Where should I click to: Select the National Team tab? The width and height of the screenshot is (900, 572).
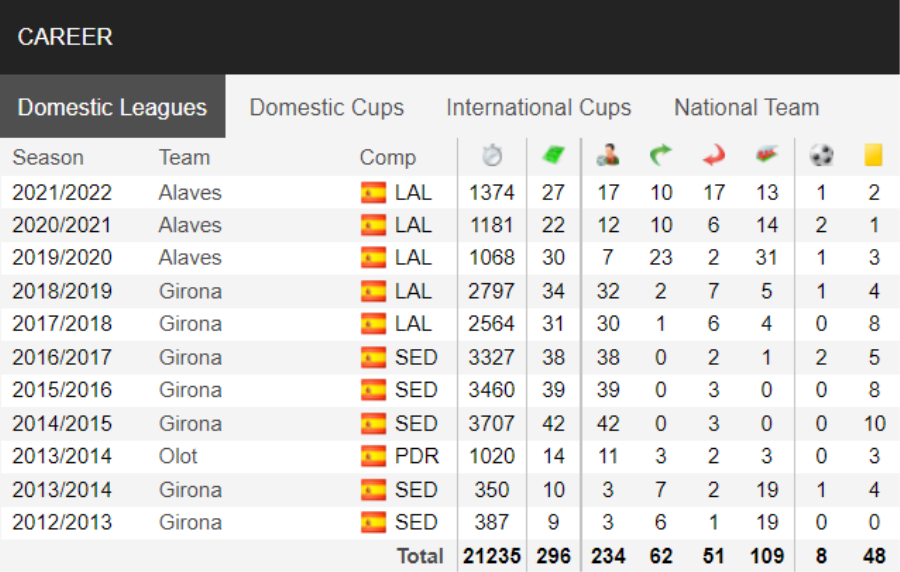pos(746,107)
